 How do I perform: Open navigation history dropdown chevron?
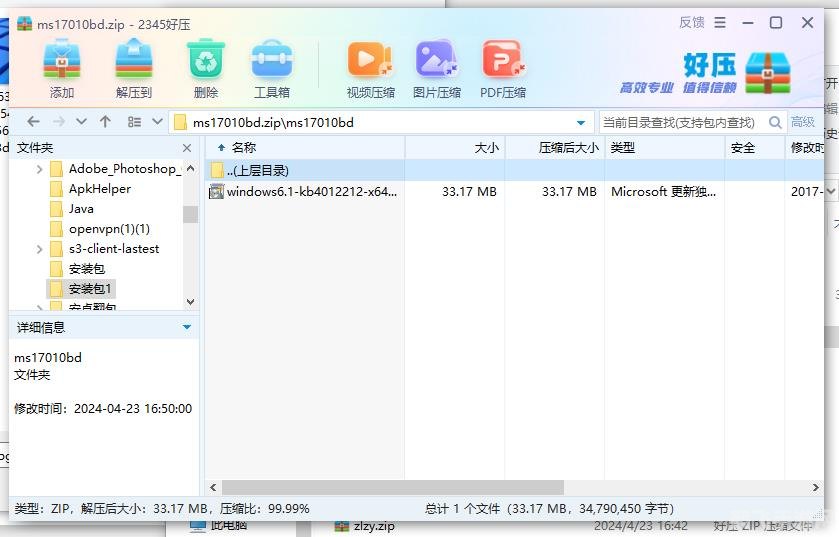click(x=81, y=122)
